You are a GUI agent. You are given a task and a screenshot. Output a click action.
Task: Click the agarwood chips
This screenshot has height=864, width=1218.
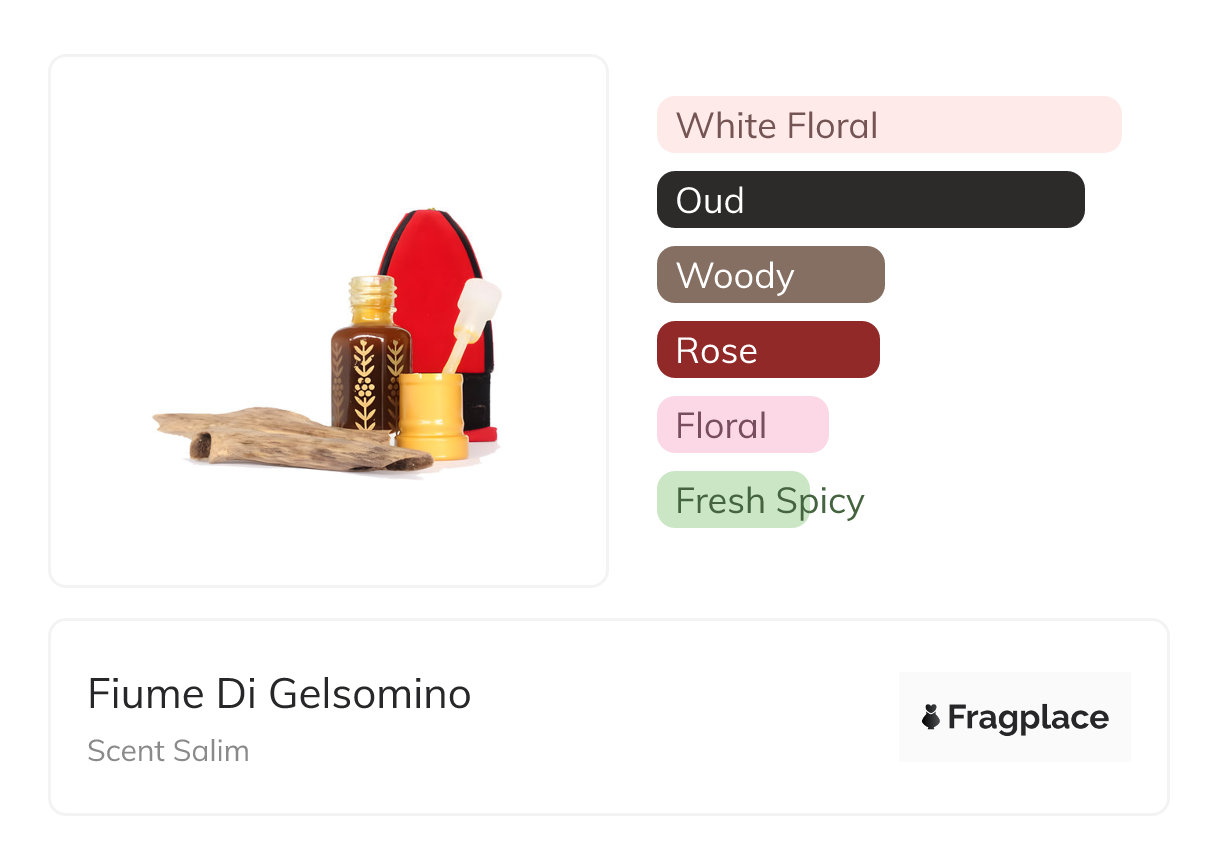(x=290, y=438)
